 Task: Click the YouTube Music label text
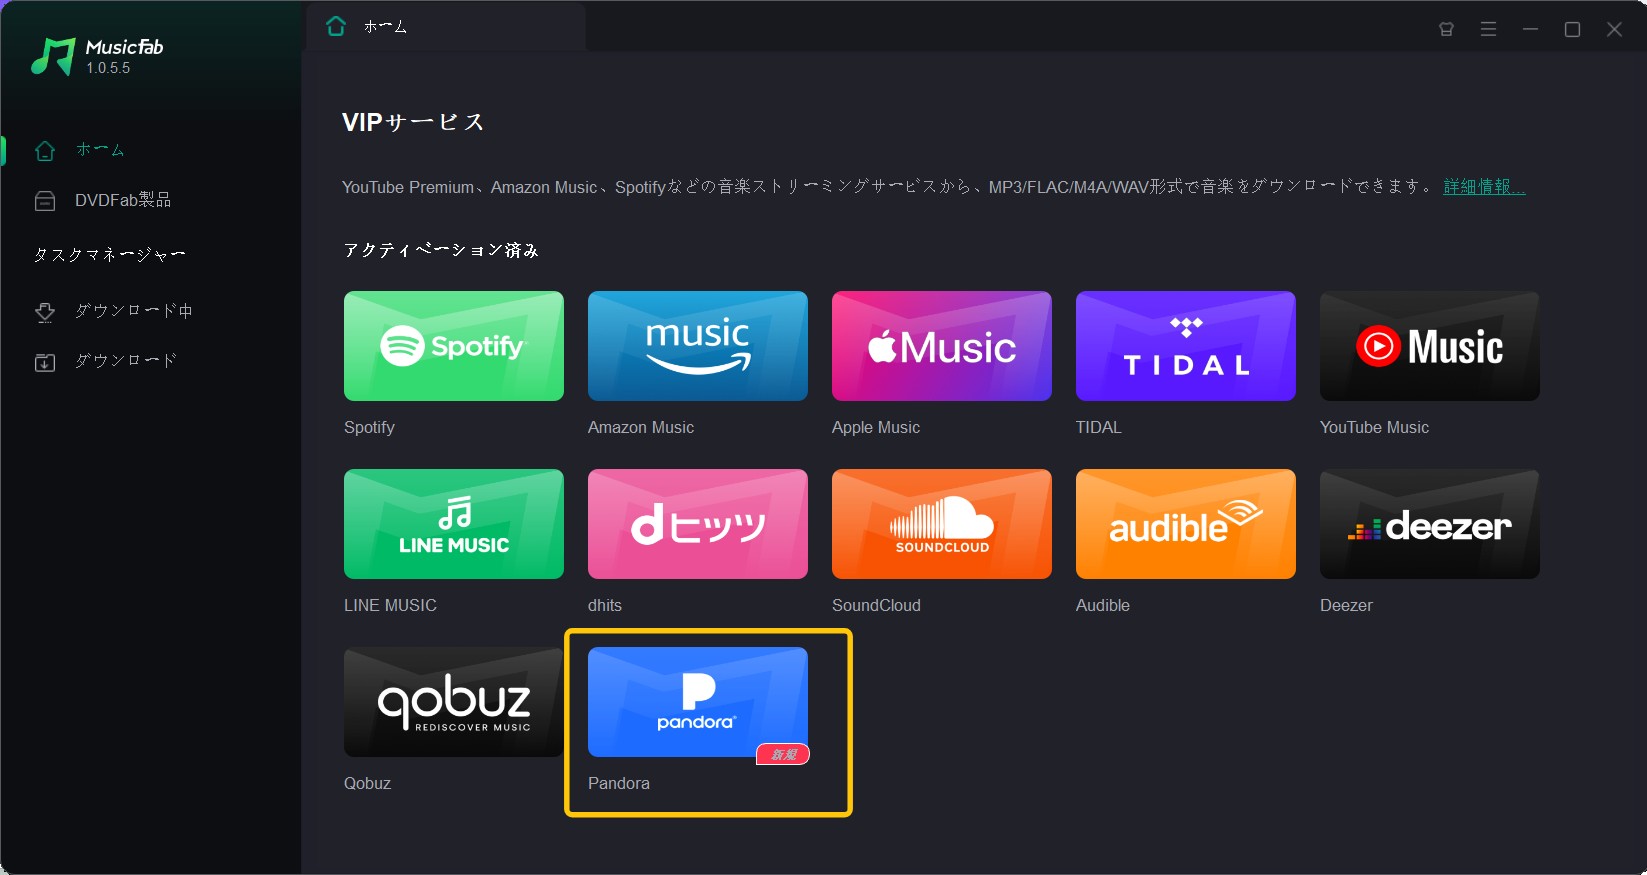[x=1374, y=427]
